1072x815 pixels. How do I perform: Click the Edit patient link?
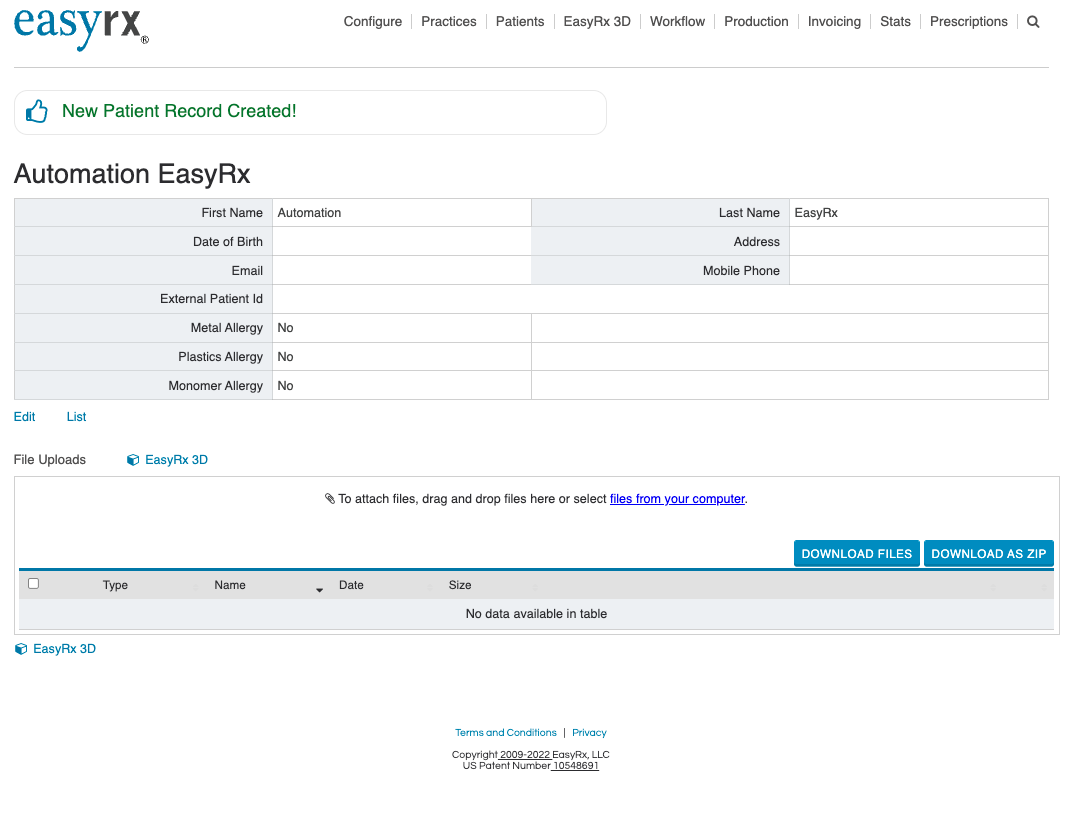click(25, 417)
